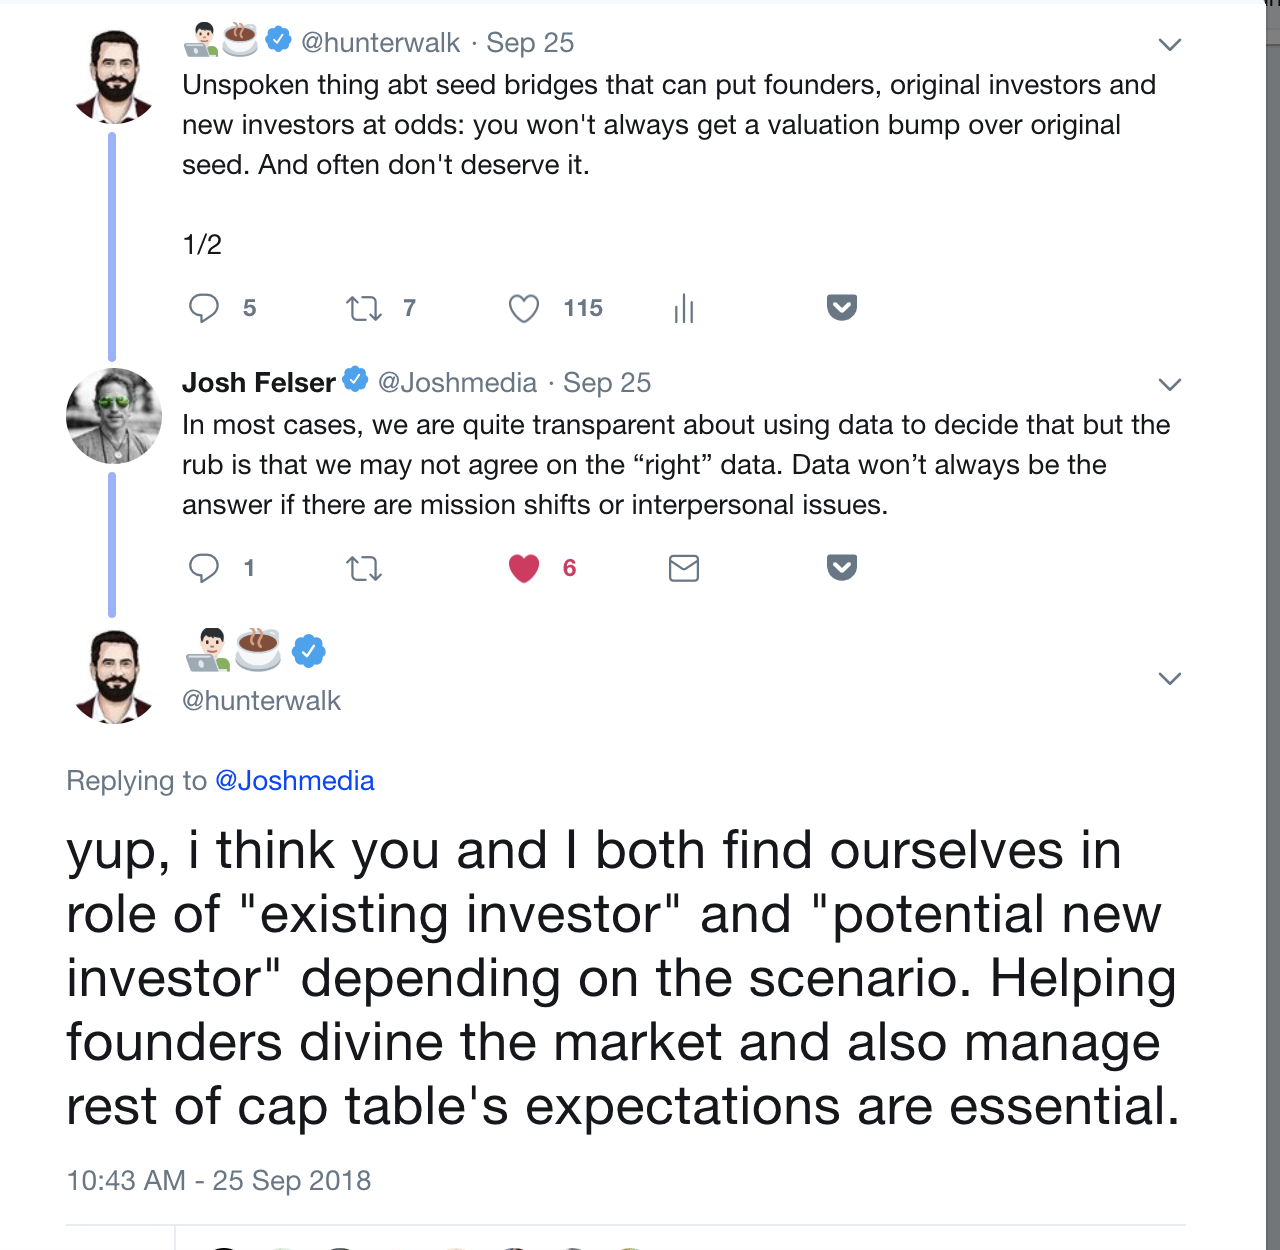This screenshot has width=1280, height=1250.
Task: Retweet the seed bridges tweet
Action: click(x=364, y=308)
